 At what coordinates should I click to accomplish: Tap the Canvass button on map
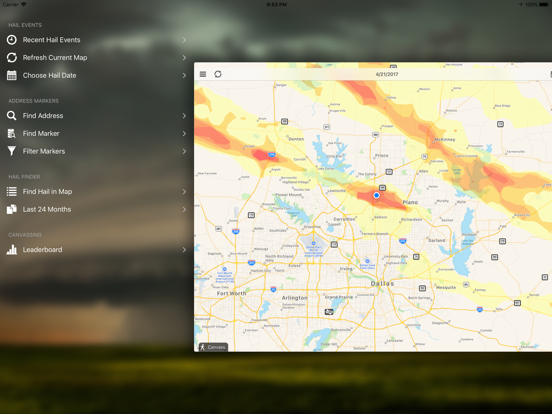tap(213, 347)
